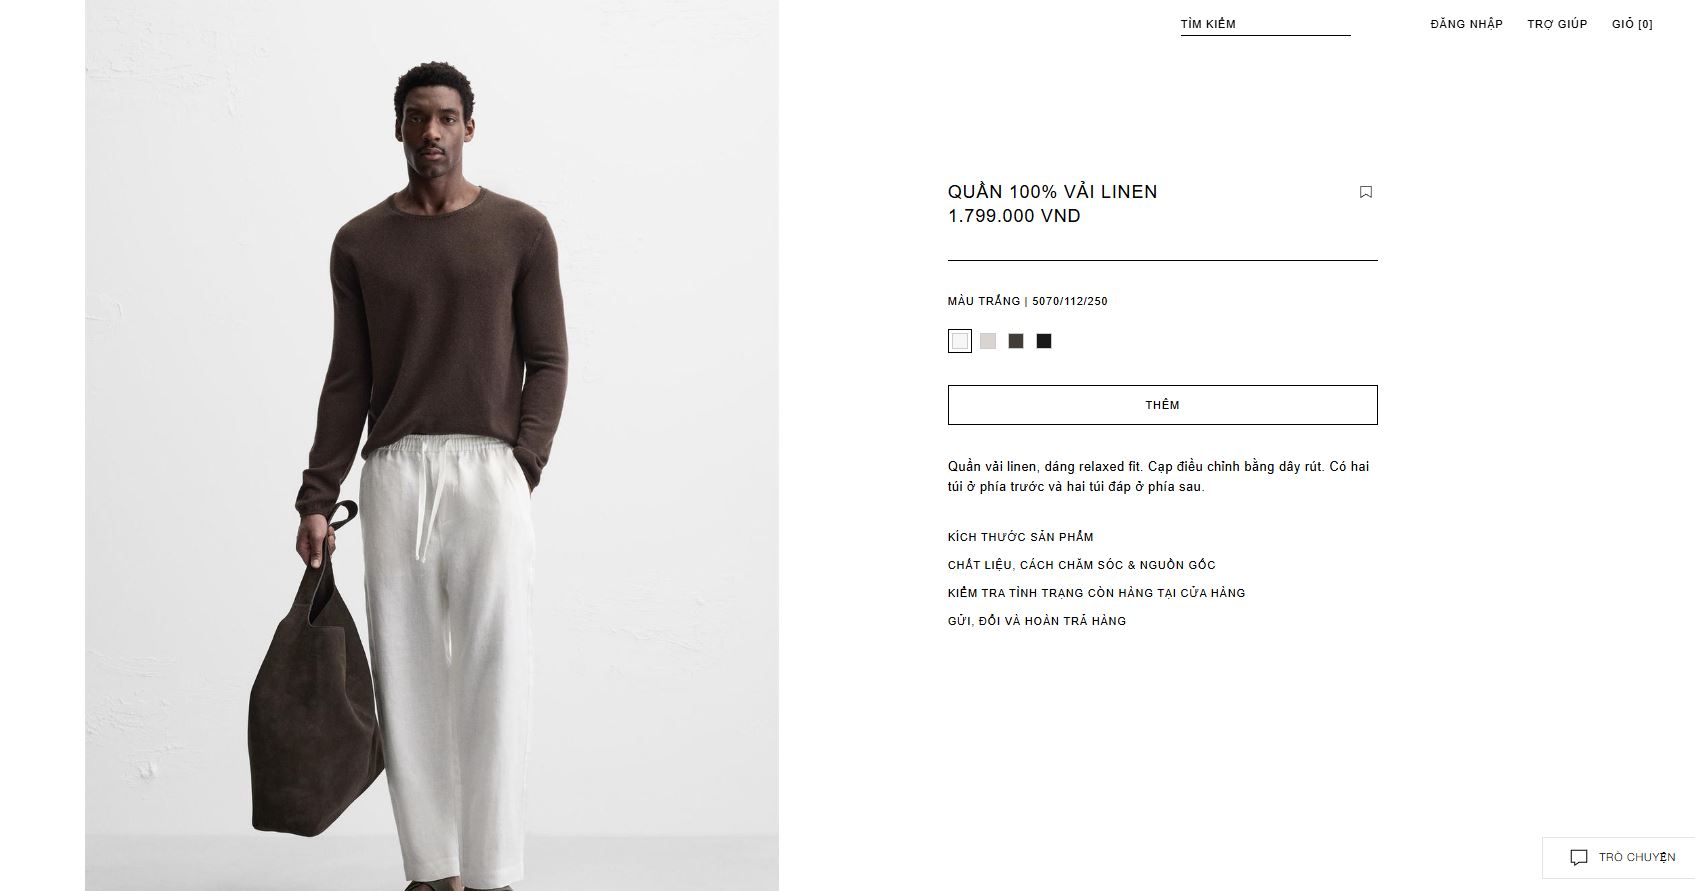Pick the dark brown color swatch
Image resolution: width=1695 pixels, height=891 pixels.
(1016, 341)
